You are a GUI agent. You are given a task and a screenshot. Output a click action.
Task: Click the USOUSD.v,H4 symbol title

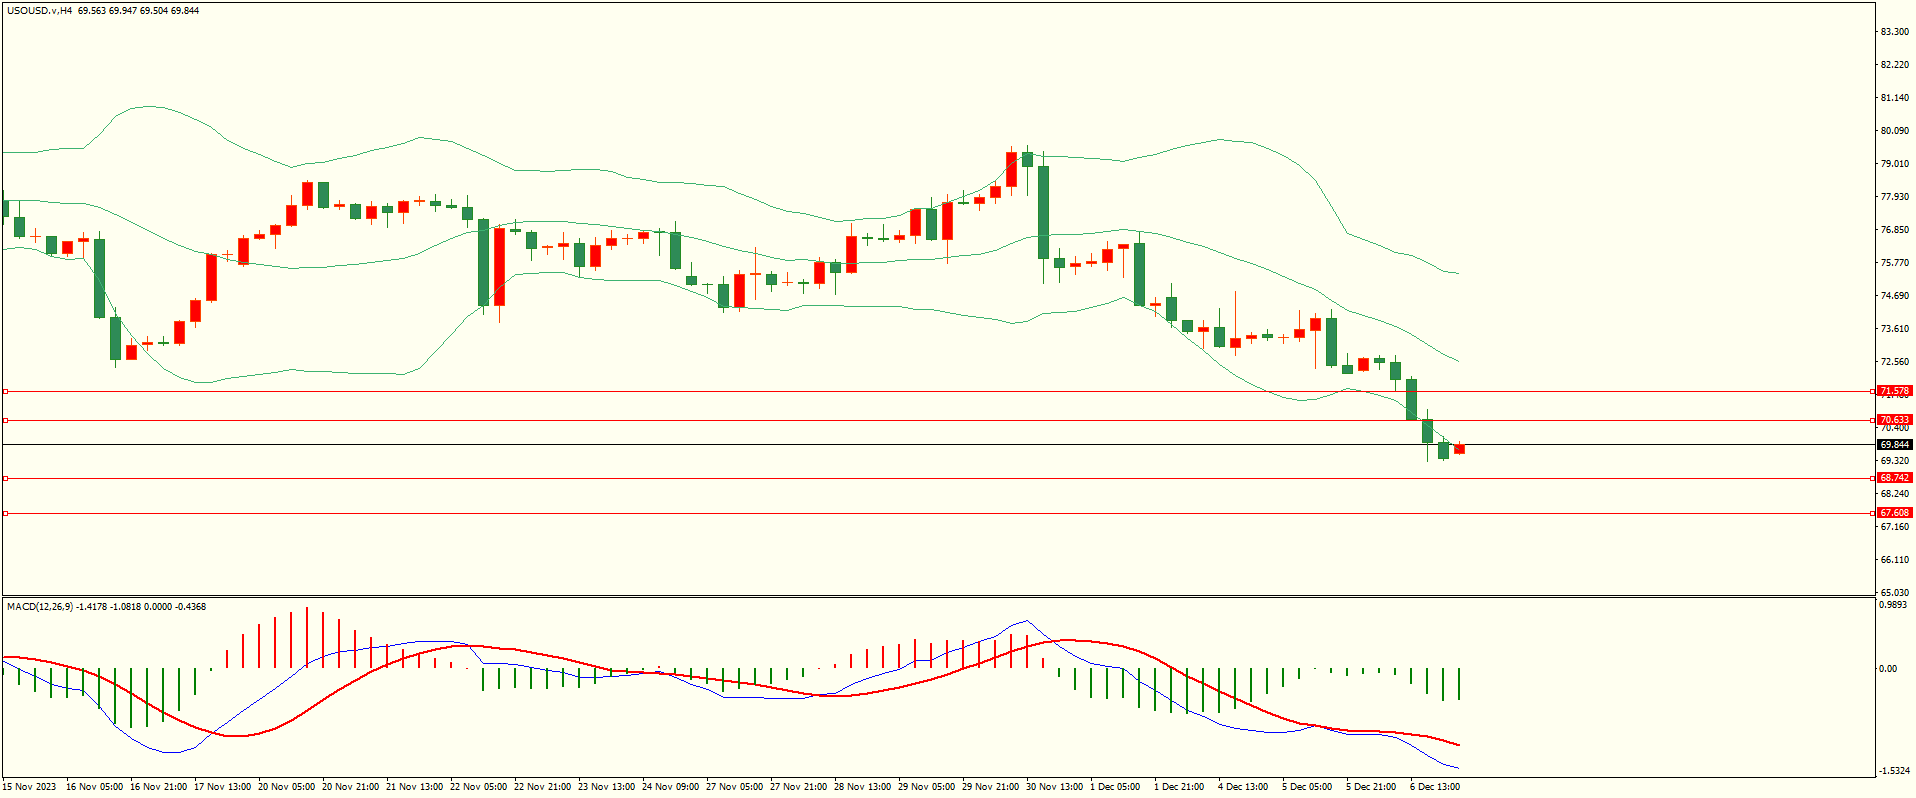pyautogui.click(x=39, y=11)
